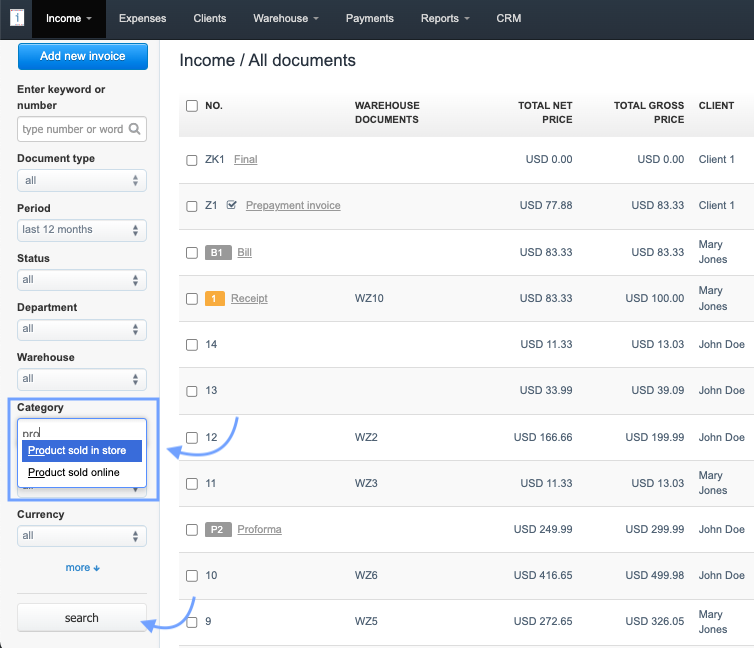This screenshot has height=648, width=754.
Task: Open the Document type dropdown
Action: (82, 181)
